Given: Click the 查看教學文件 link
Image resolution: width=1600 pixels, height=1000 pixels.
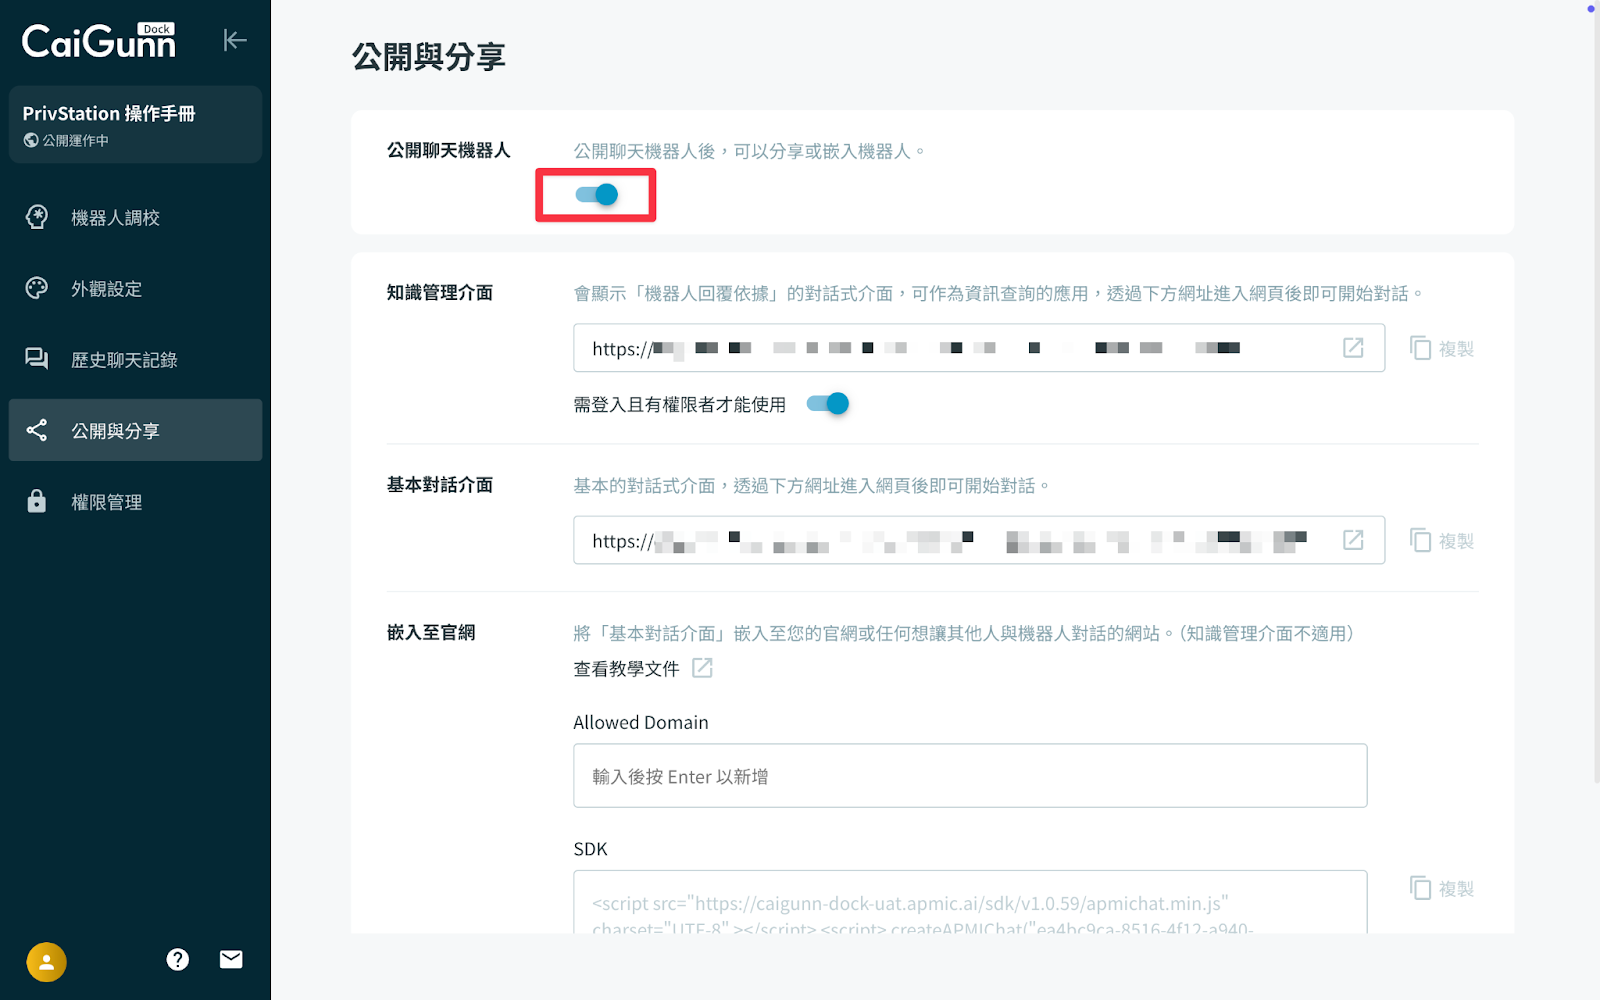Looking at the screenshot, I should 626,669.
